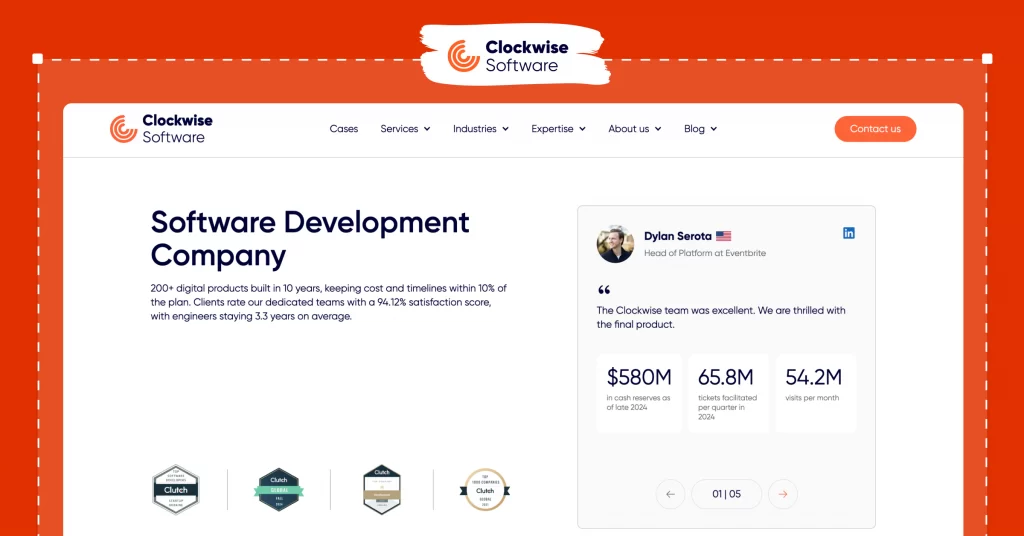
Task: Click the testimonial quote 'The Clockwise team was excellent'
Action: click(x=721, y=317)
